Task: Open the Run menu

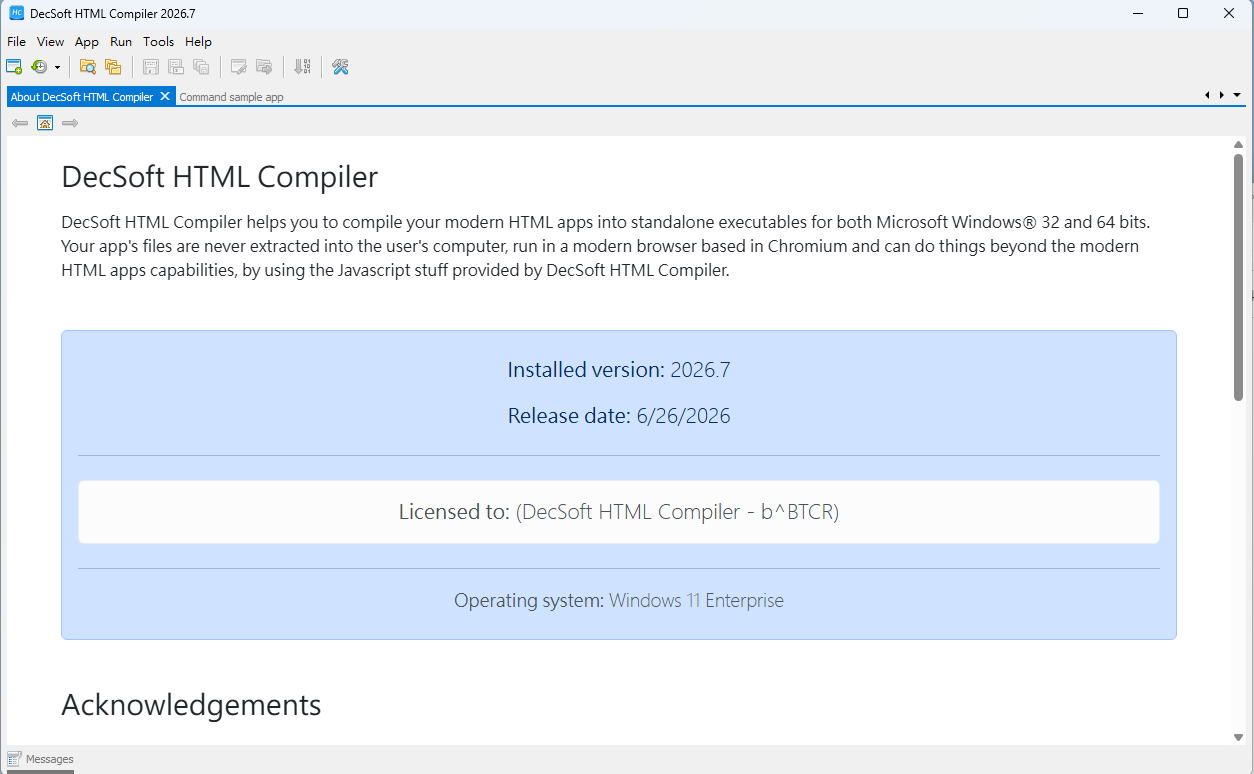Action: 121,42
